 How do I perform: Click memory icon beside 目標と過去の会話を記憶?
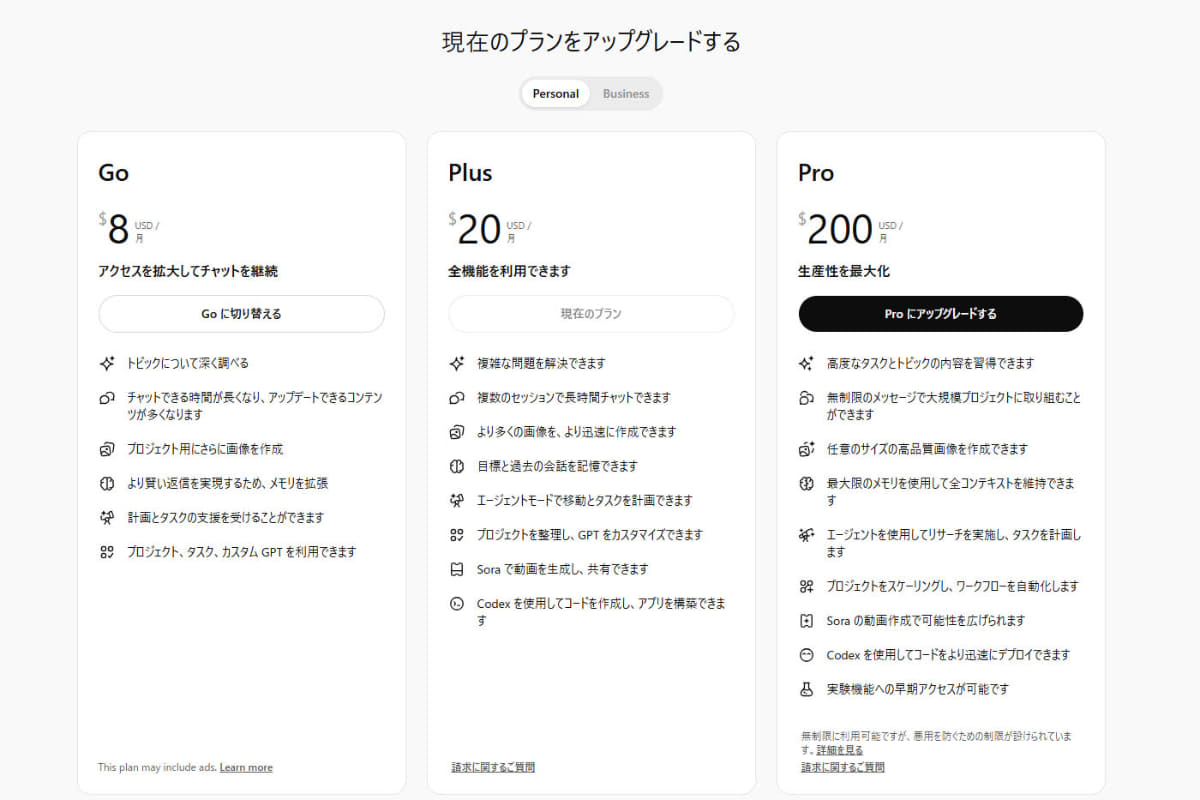tap(457, 466)
